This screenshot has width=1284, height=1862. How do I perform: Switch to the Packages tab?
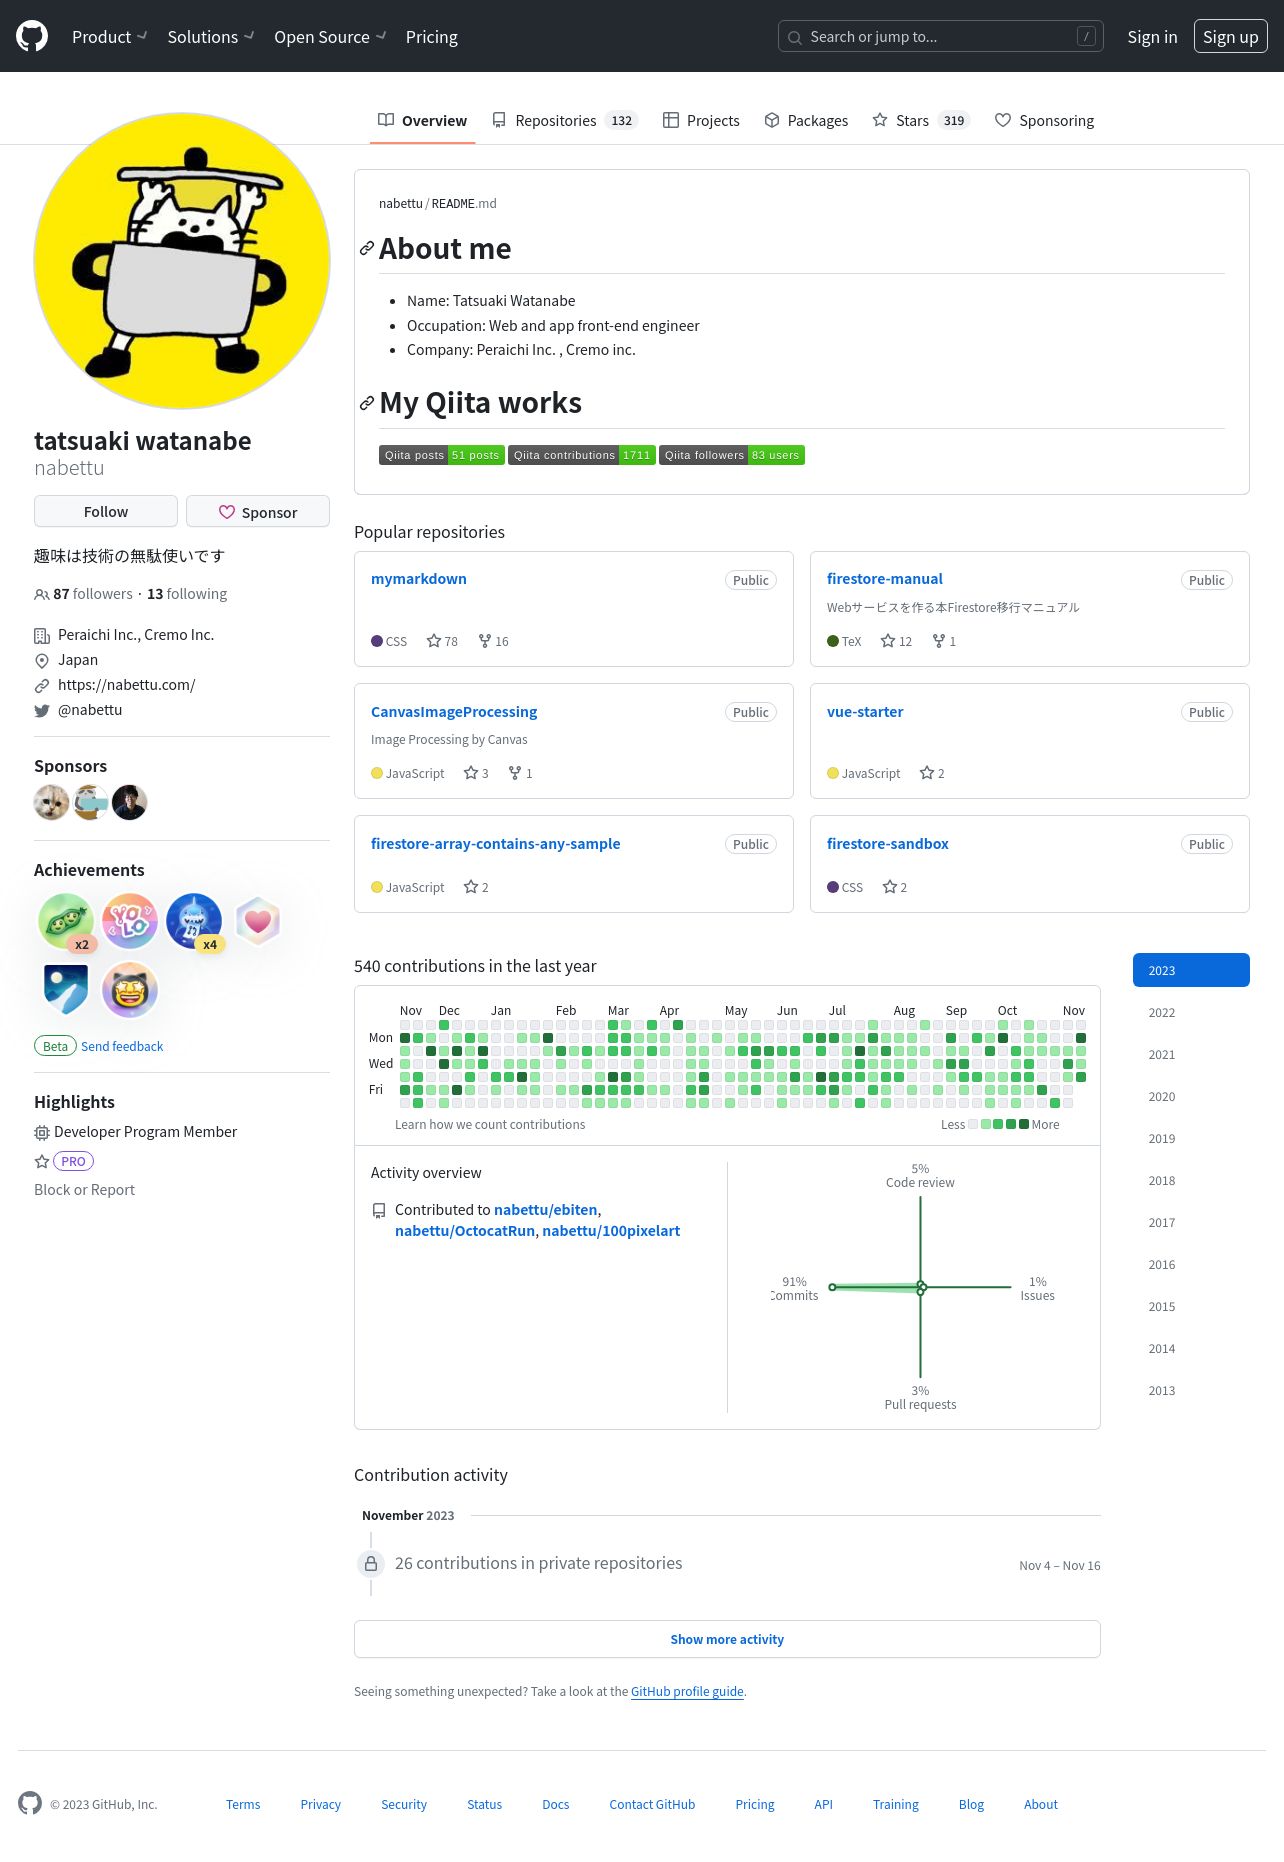(x=806, y=121)
